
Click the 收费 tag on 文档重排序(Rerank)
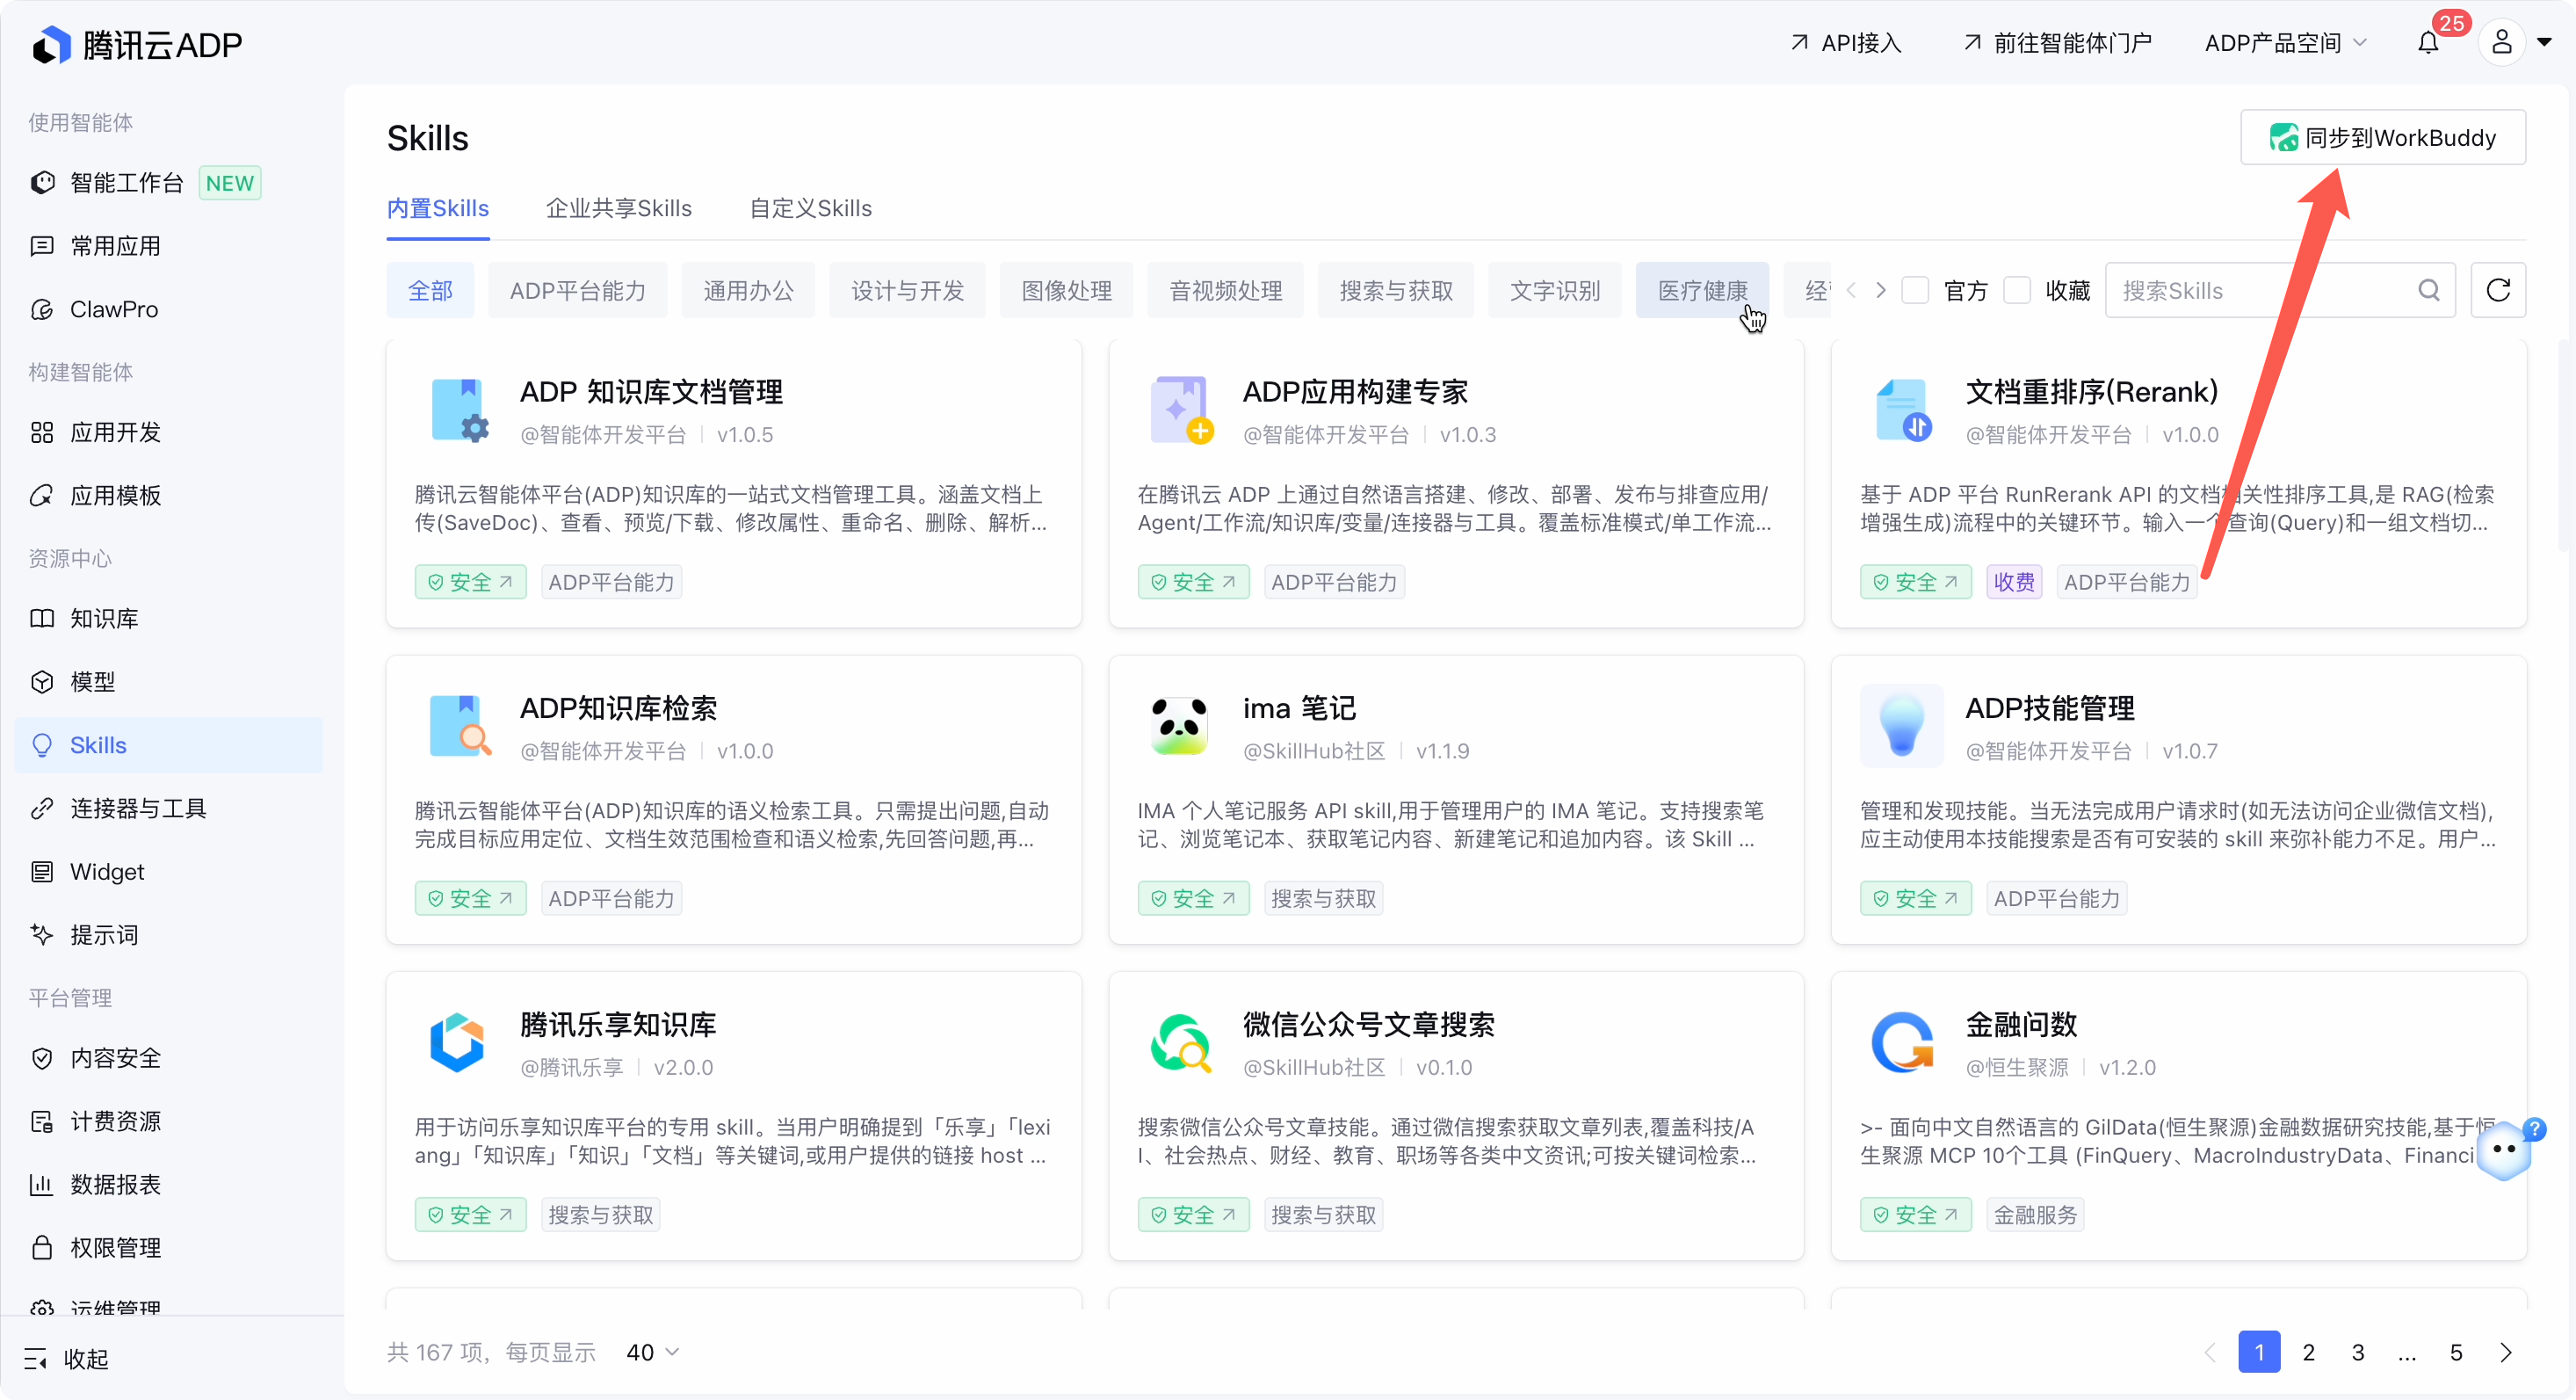click(x=2013, y=582)
